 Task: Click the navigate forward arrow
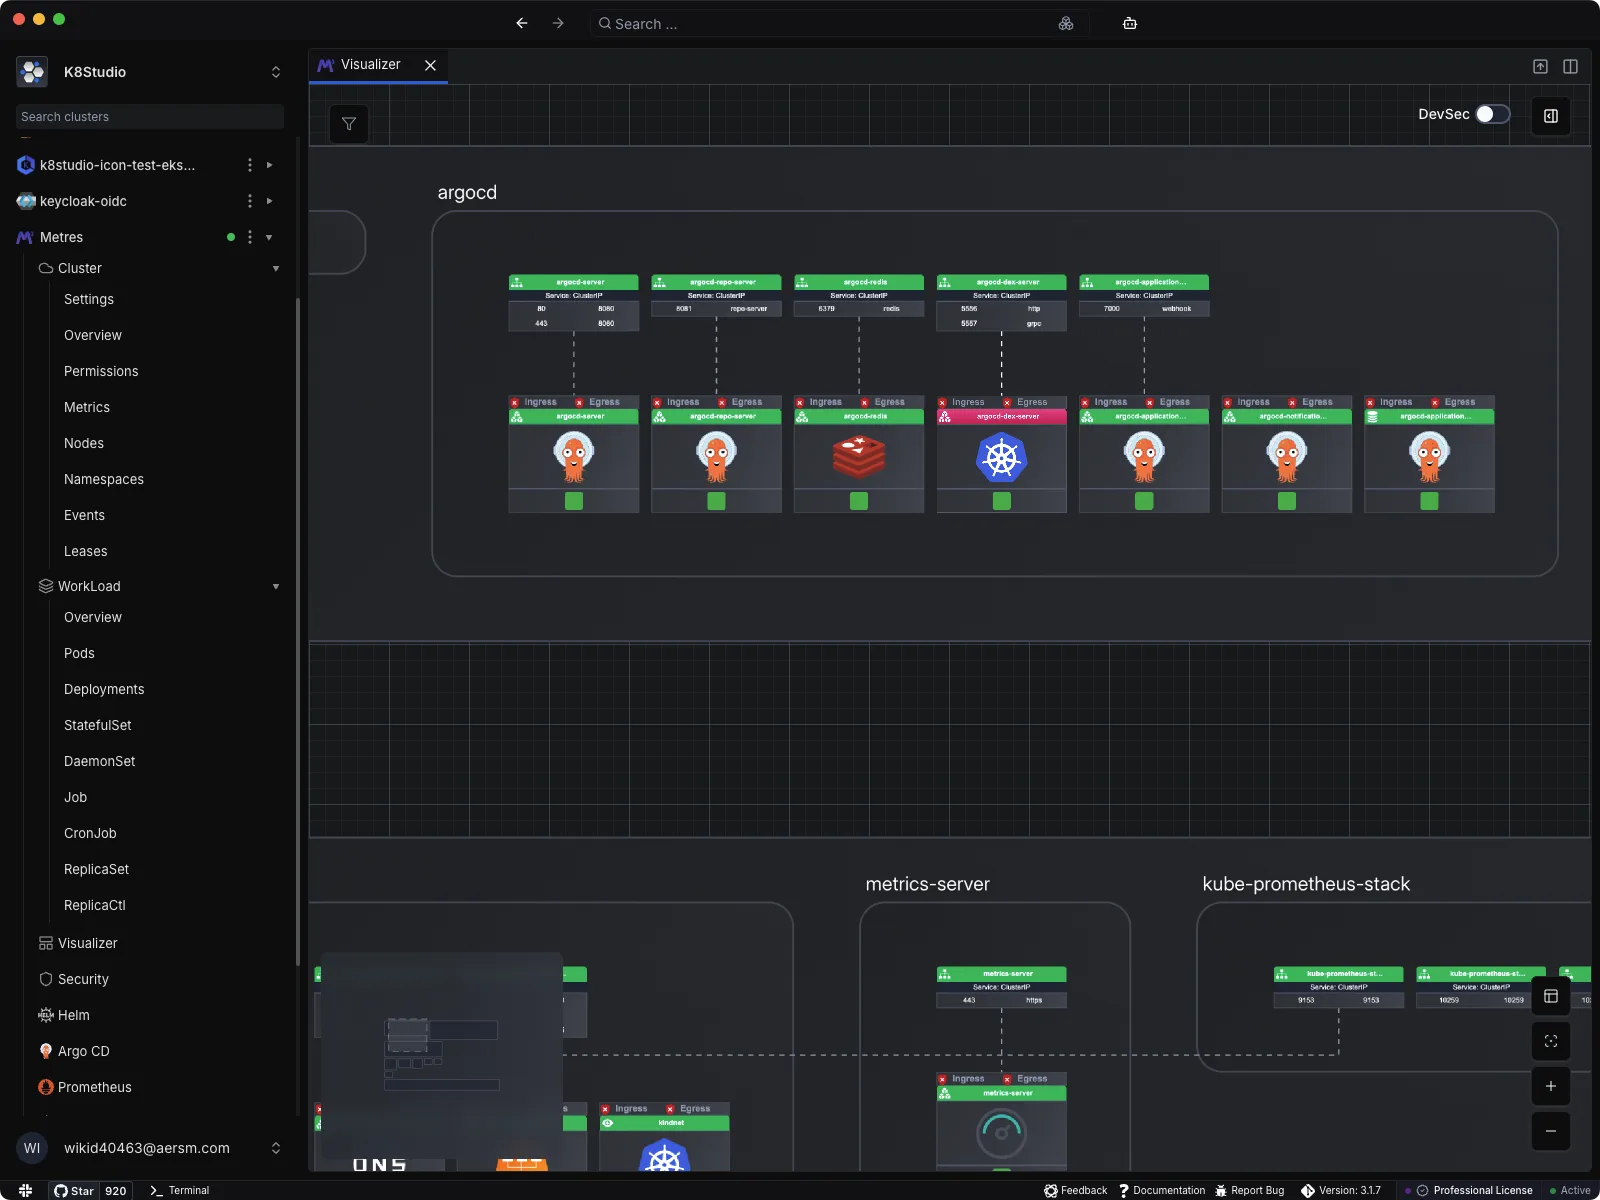(x=558, y=23)
